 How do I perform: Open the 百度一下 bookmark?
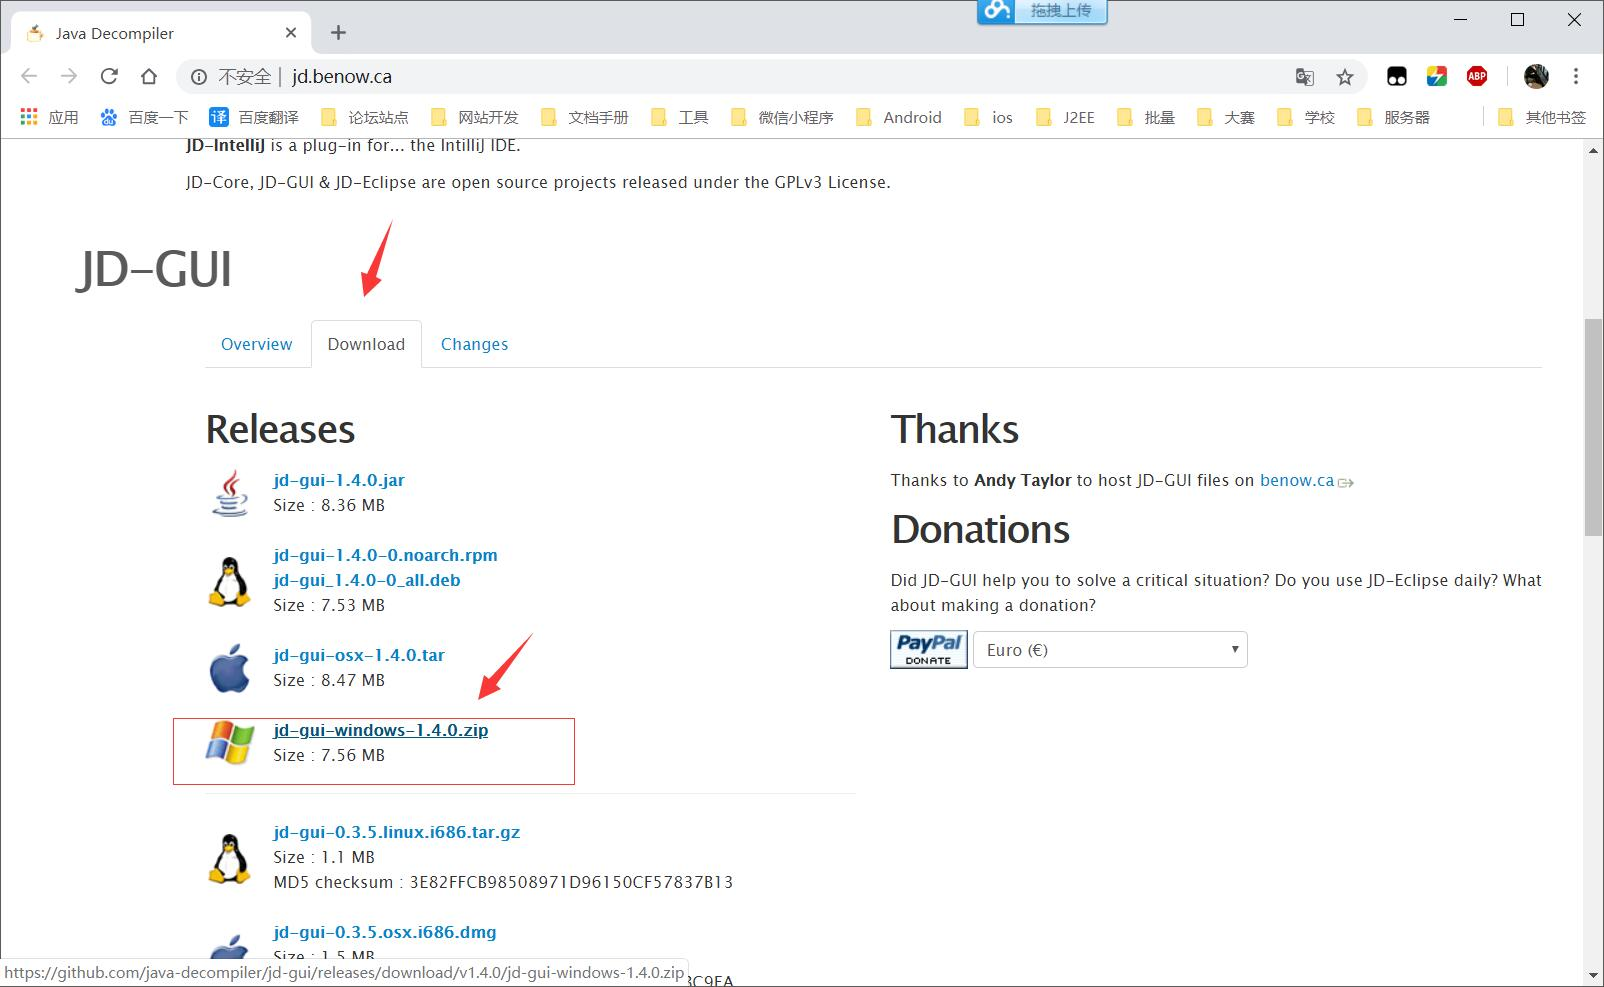144,117
